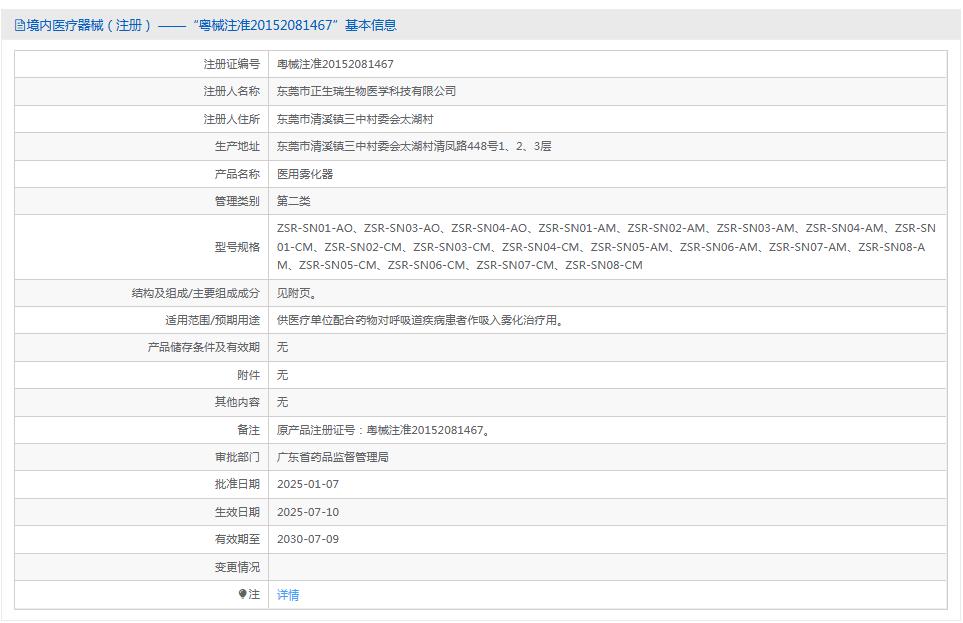Screen dimensions: 963x623
Task: Click the product name 医用雾化器
Action: 305,173
